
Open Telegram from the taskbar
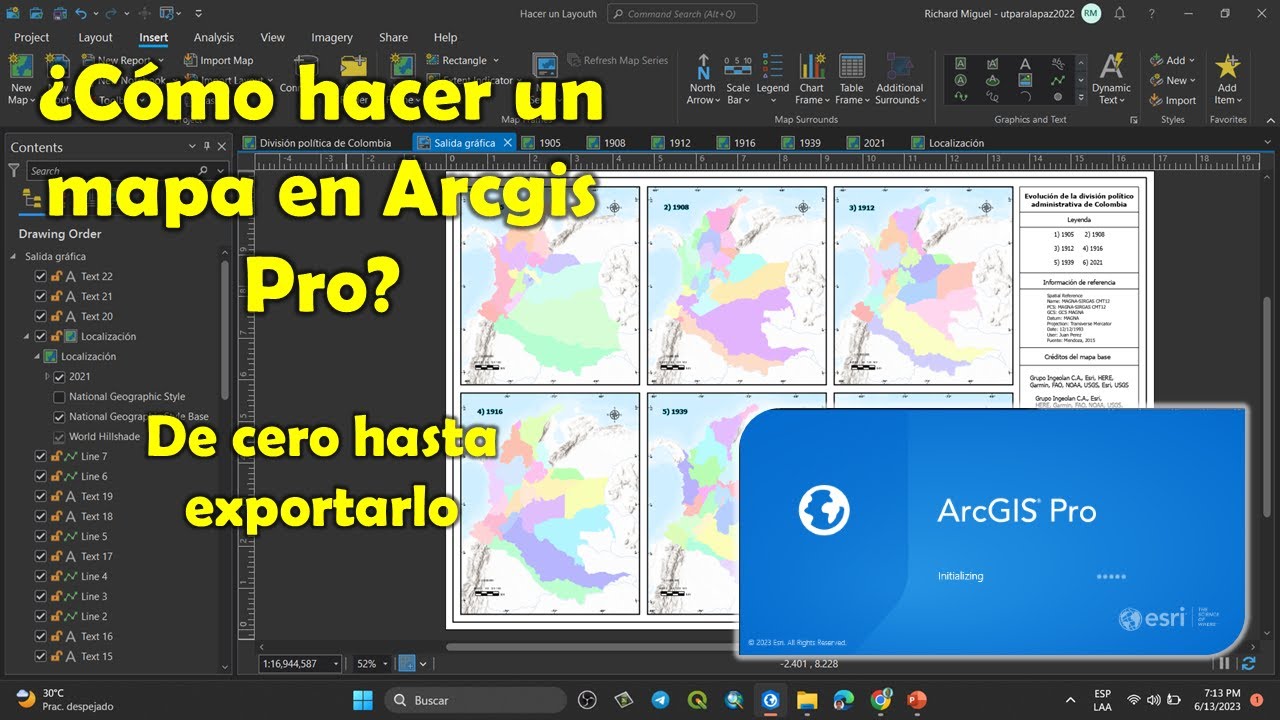click(661, 700)
